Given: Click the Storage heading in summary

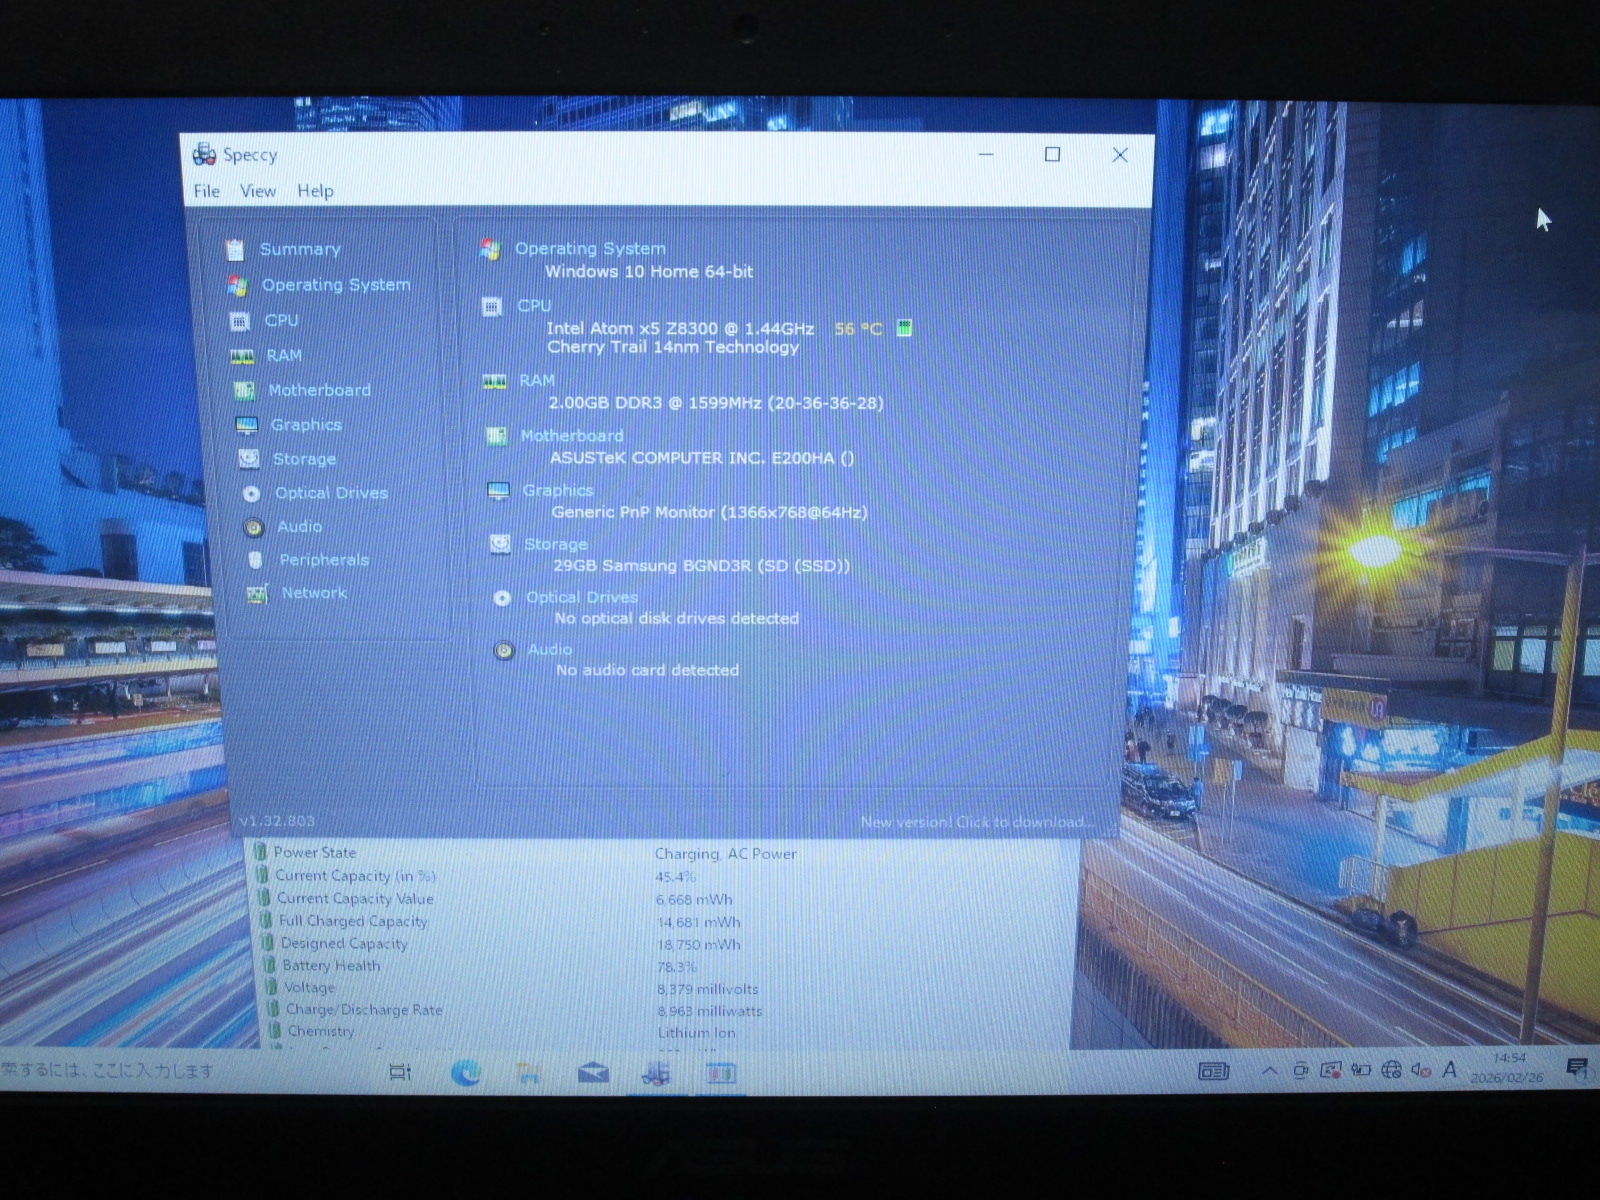Looking at the screenshot, I should pos(555,544).
